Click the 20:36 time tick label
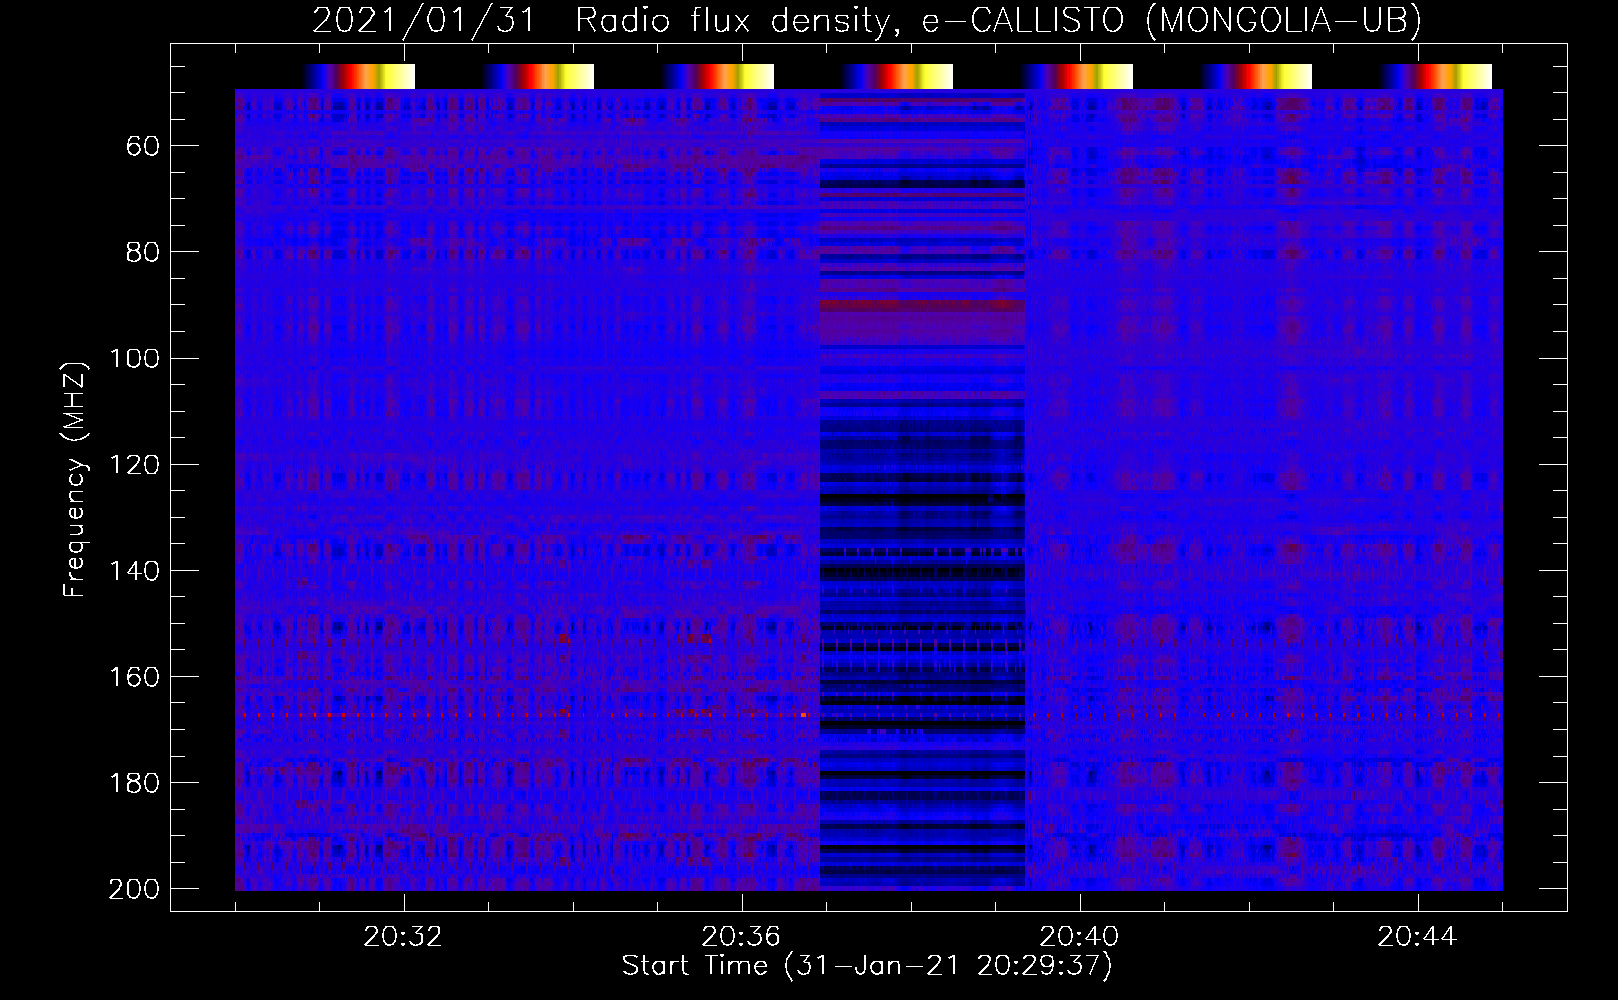The image size is (1618, 1000). [x=741, y=937]
